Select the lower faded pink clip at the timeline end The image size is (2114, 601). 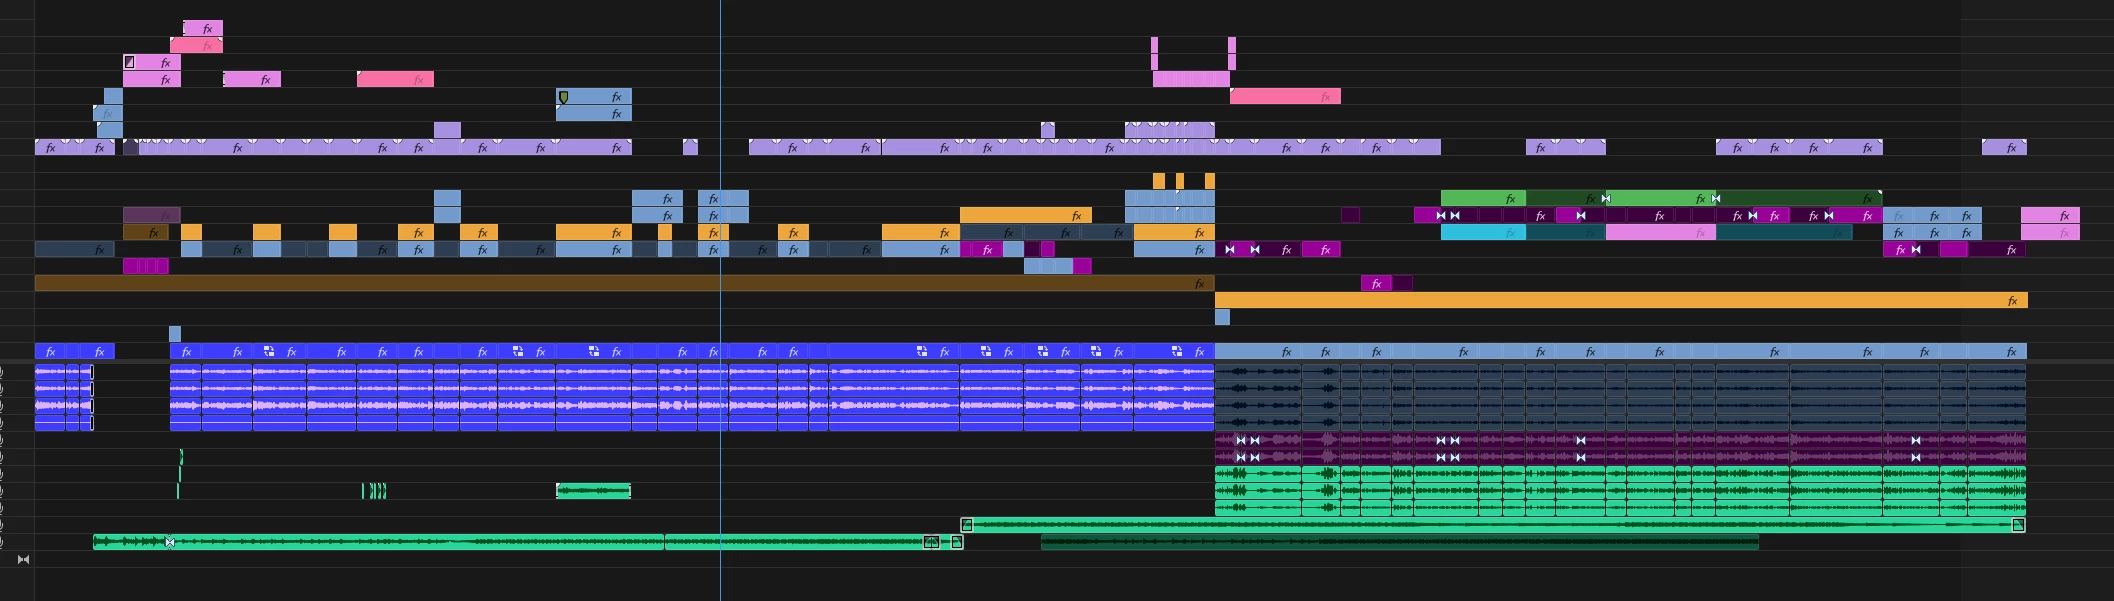[2050, 233]
